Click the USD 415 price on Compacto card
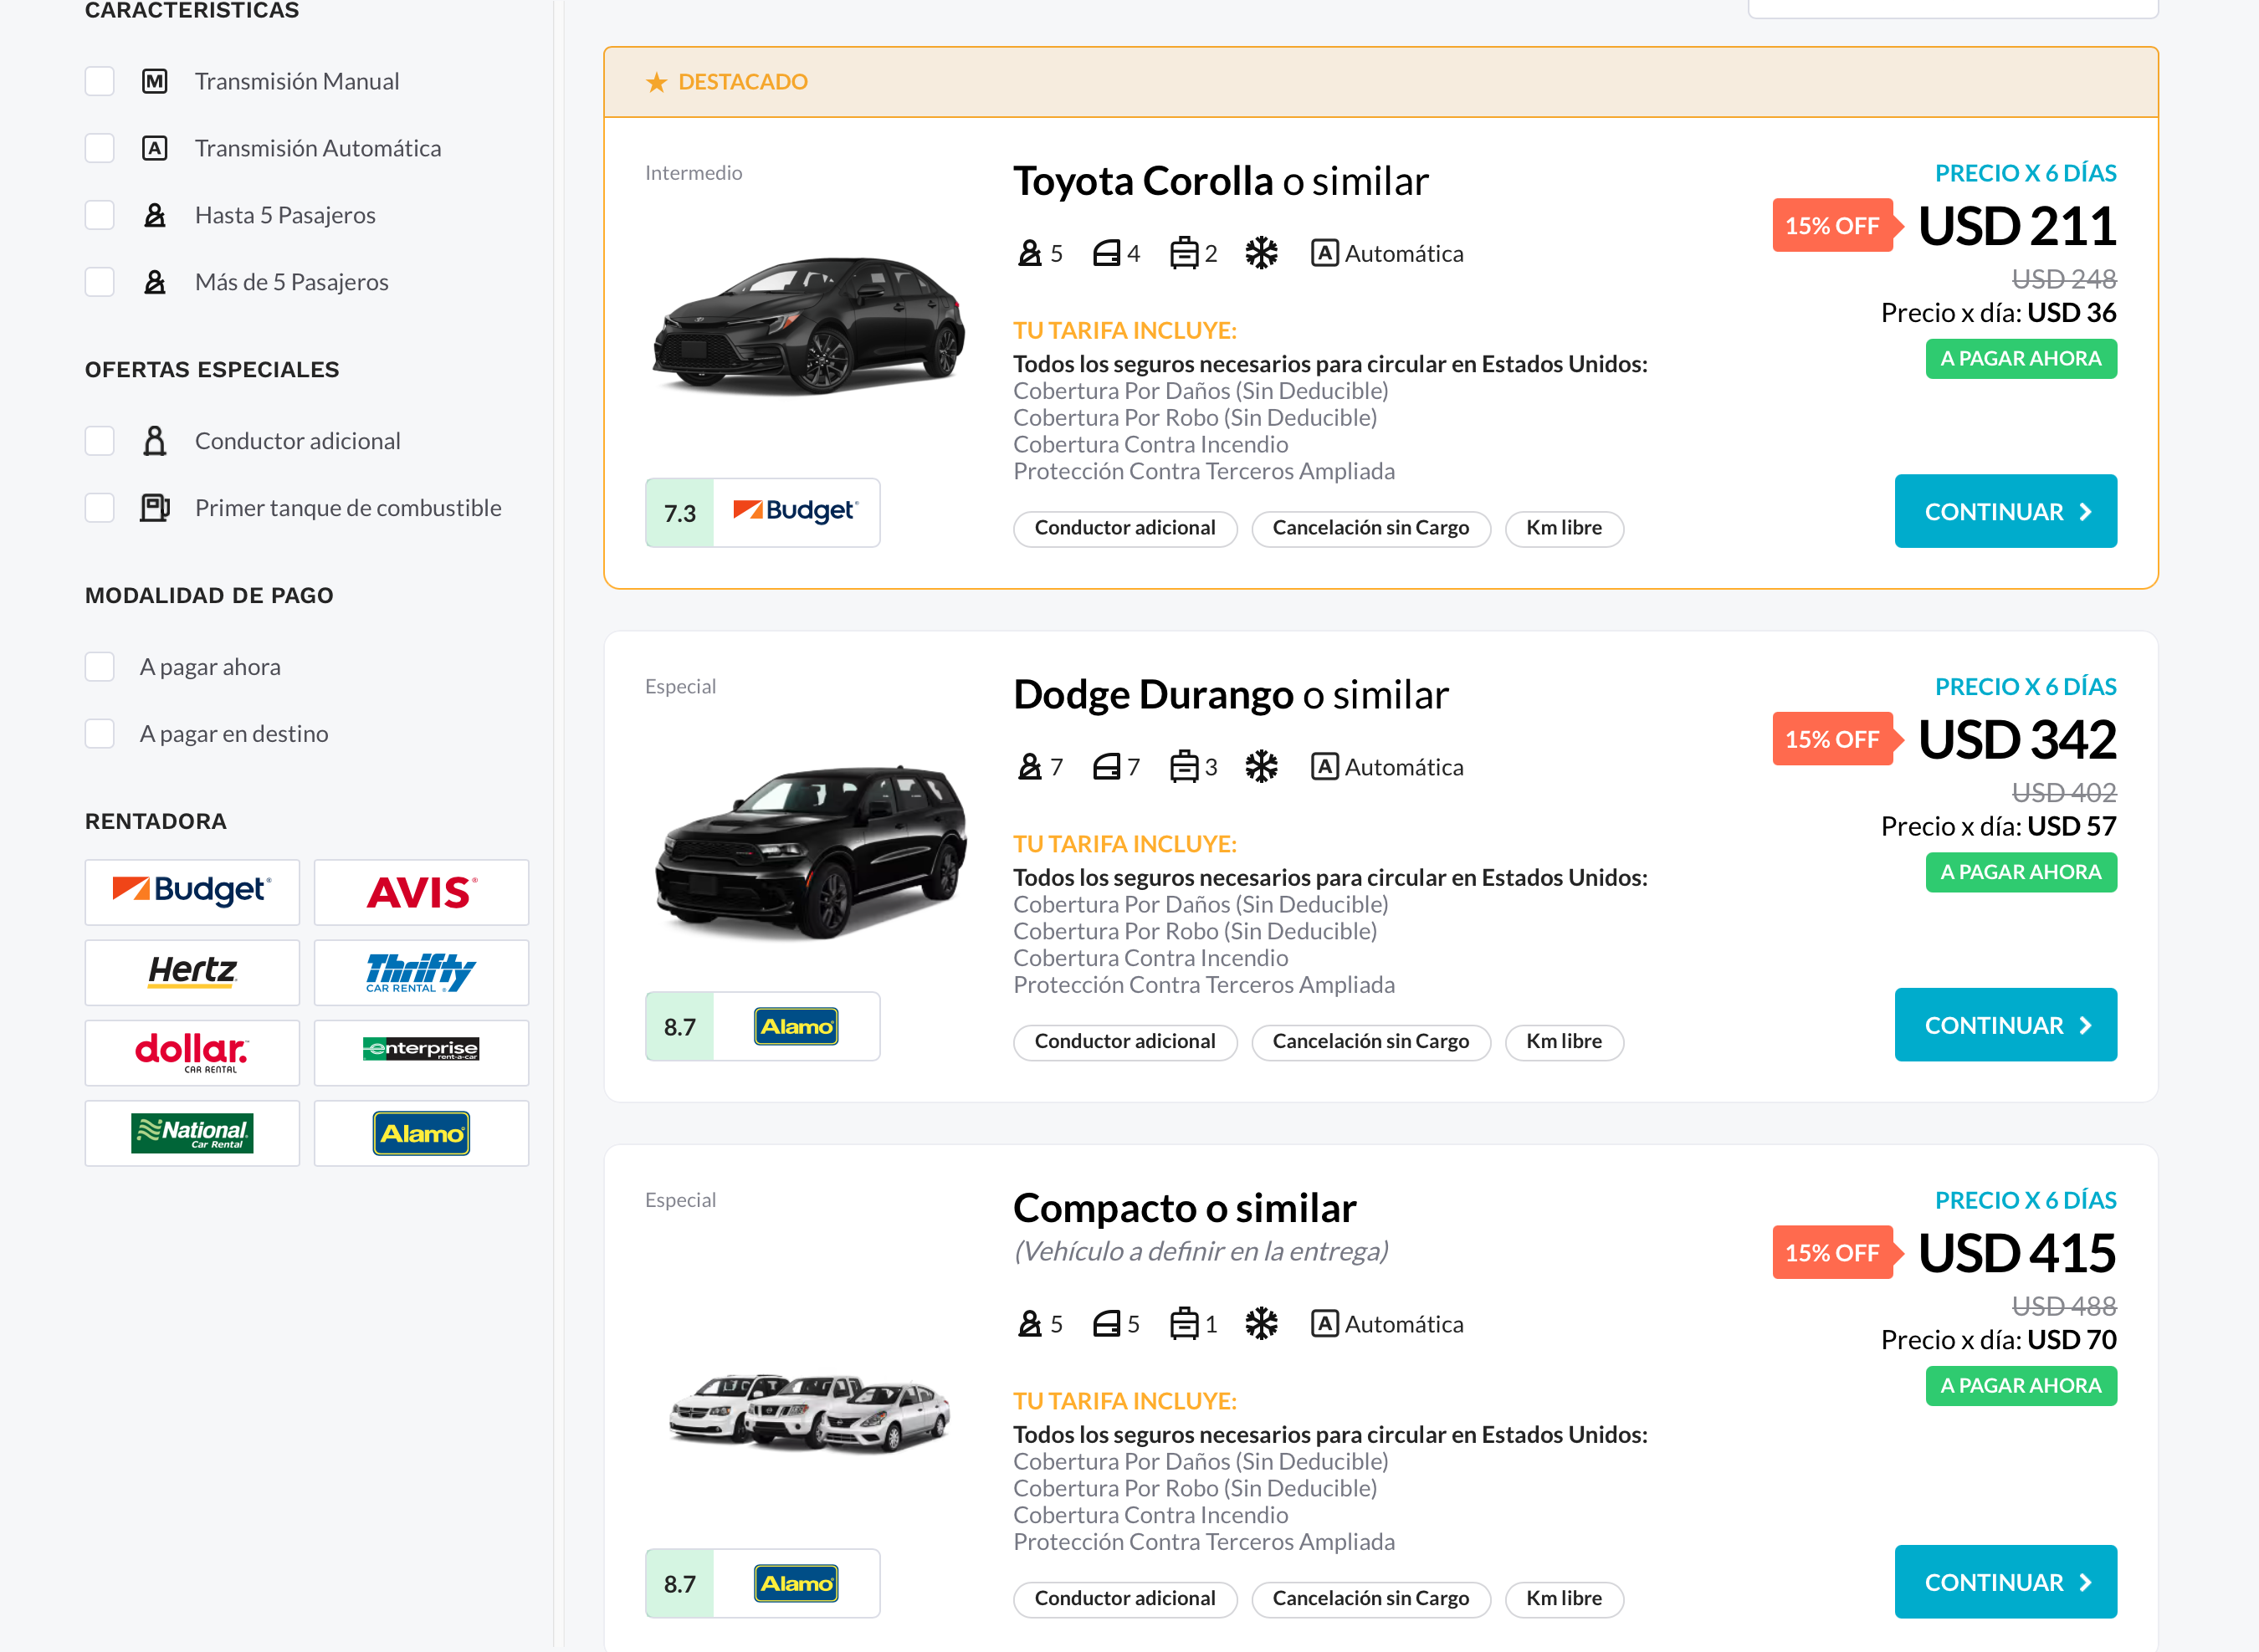 click(2018, 1253)
